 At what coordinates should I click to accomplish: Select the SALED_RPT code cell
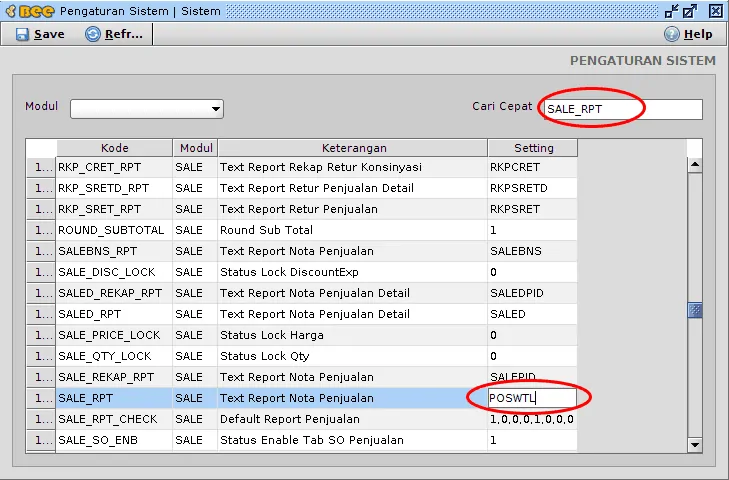114,314
